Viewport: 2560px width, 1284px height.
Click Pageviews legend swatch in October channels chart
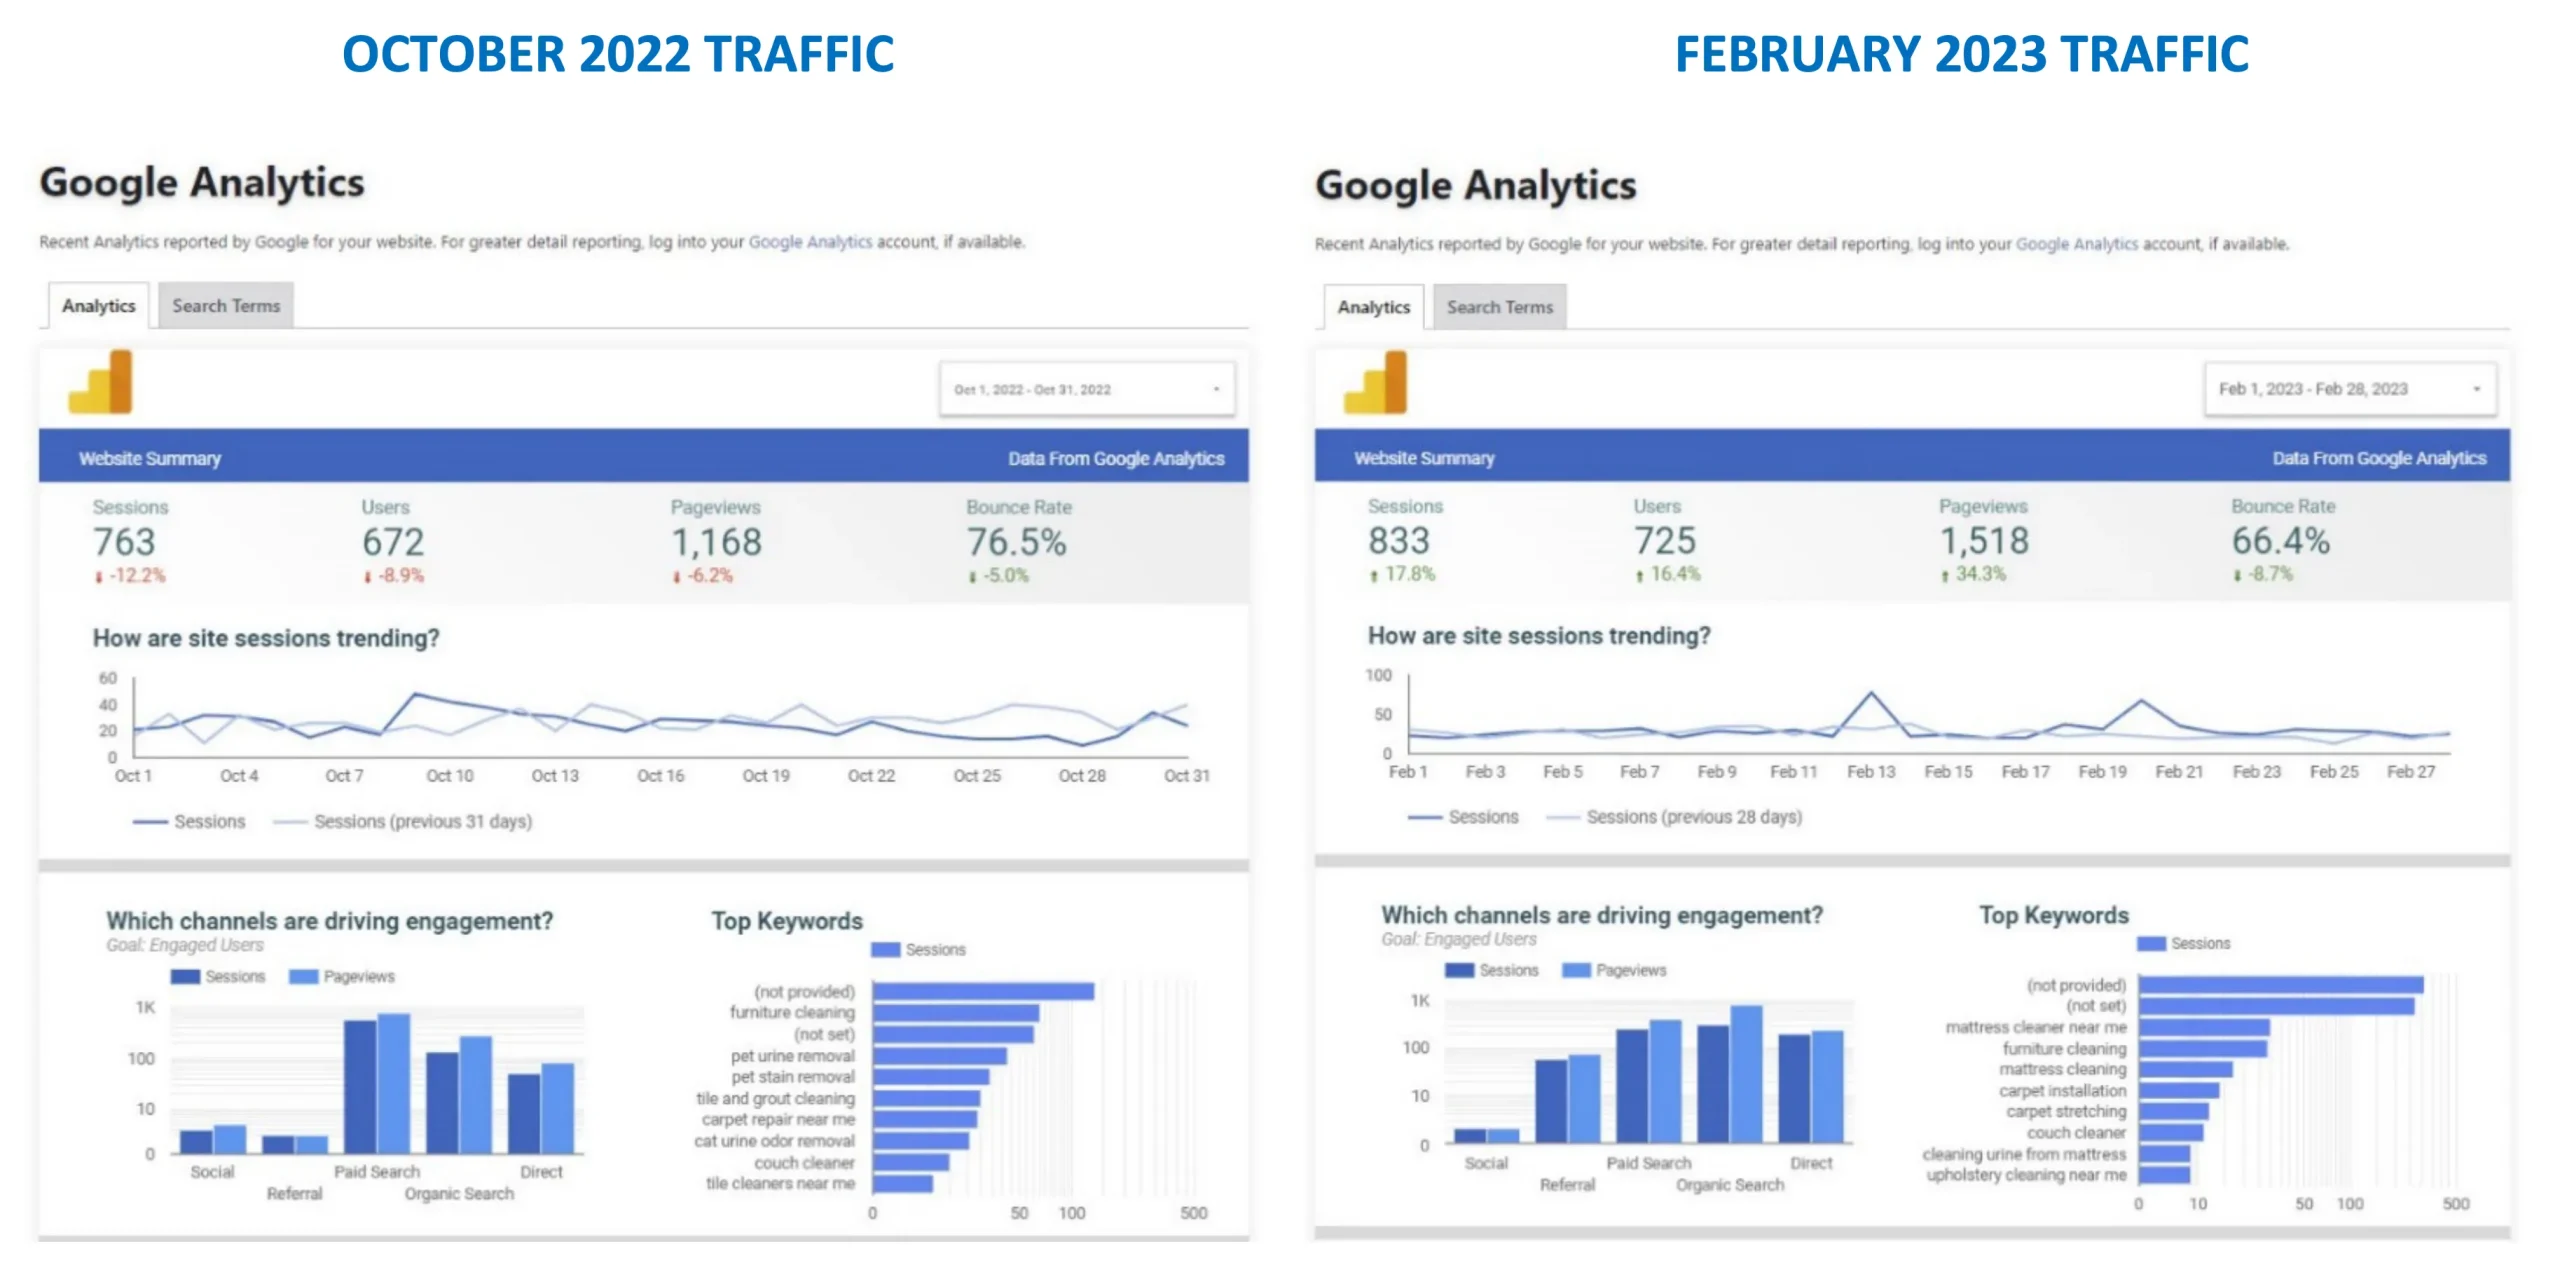[303, 977]
